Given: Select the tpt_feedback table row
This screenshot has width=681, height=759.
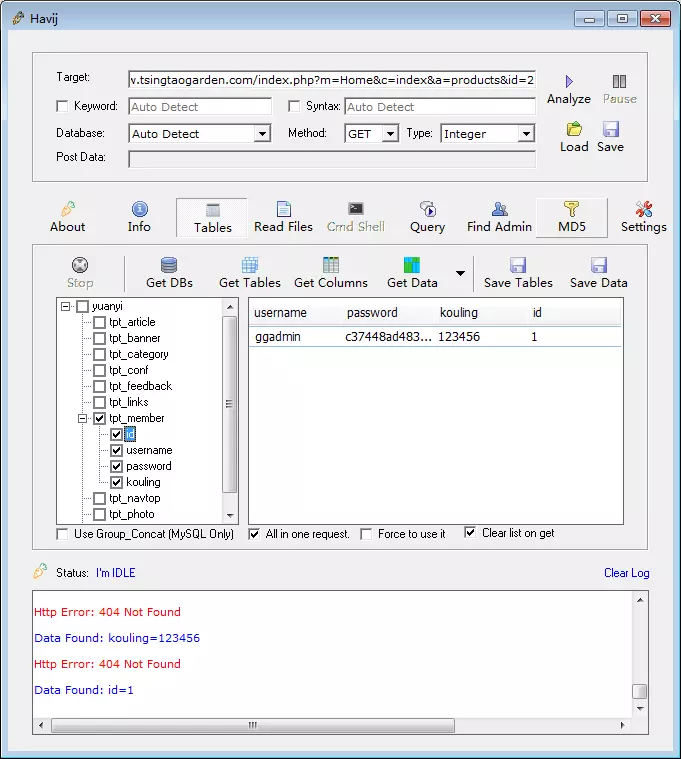Looking at the screenshot, I should click(x=140, y=386).
